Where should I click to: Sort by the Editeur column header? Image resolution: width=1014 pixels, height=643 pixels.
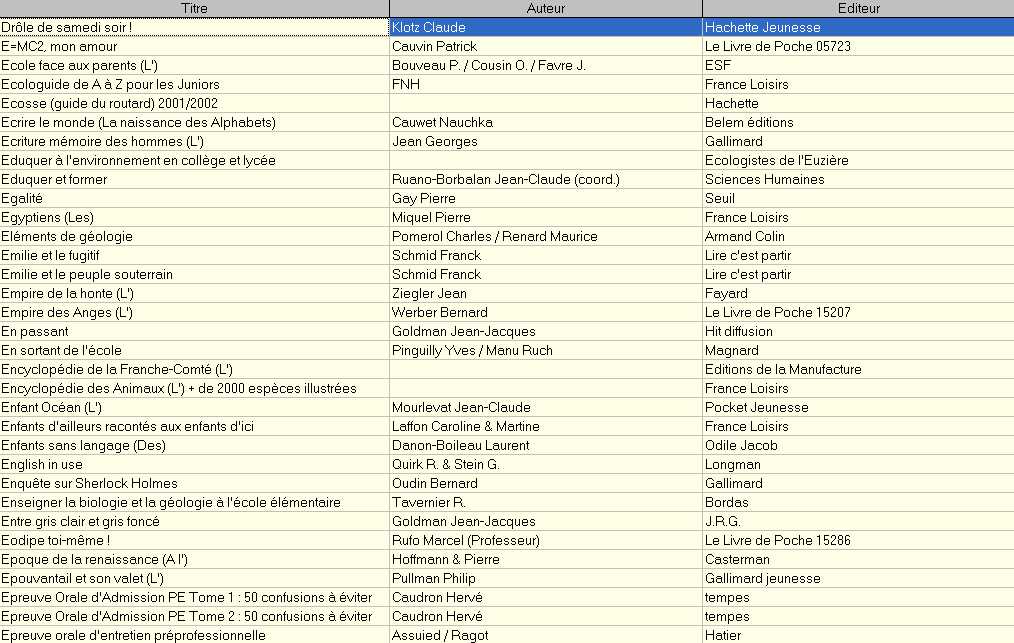click(x=858, y=8)
